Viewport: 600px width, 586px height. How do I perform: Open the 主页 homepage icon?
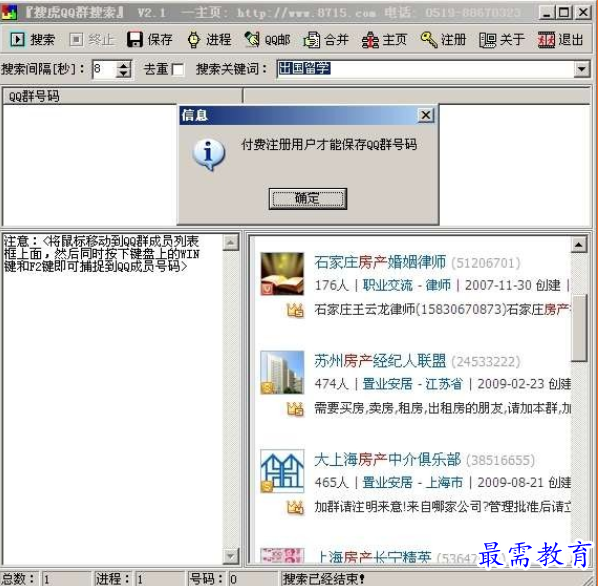point(370,39)
